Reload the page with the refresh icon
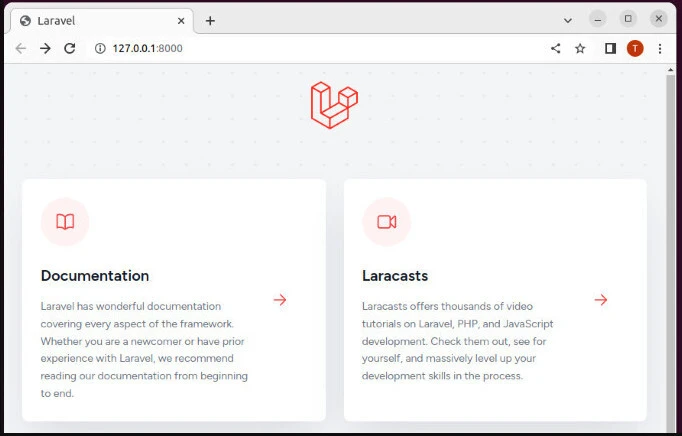The image size is (682, 436). [70, 48]
